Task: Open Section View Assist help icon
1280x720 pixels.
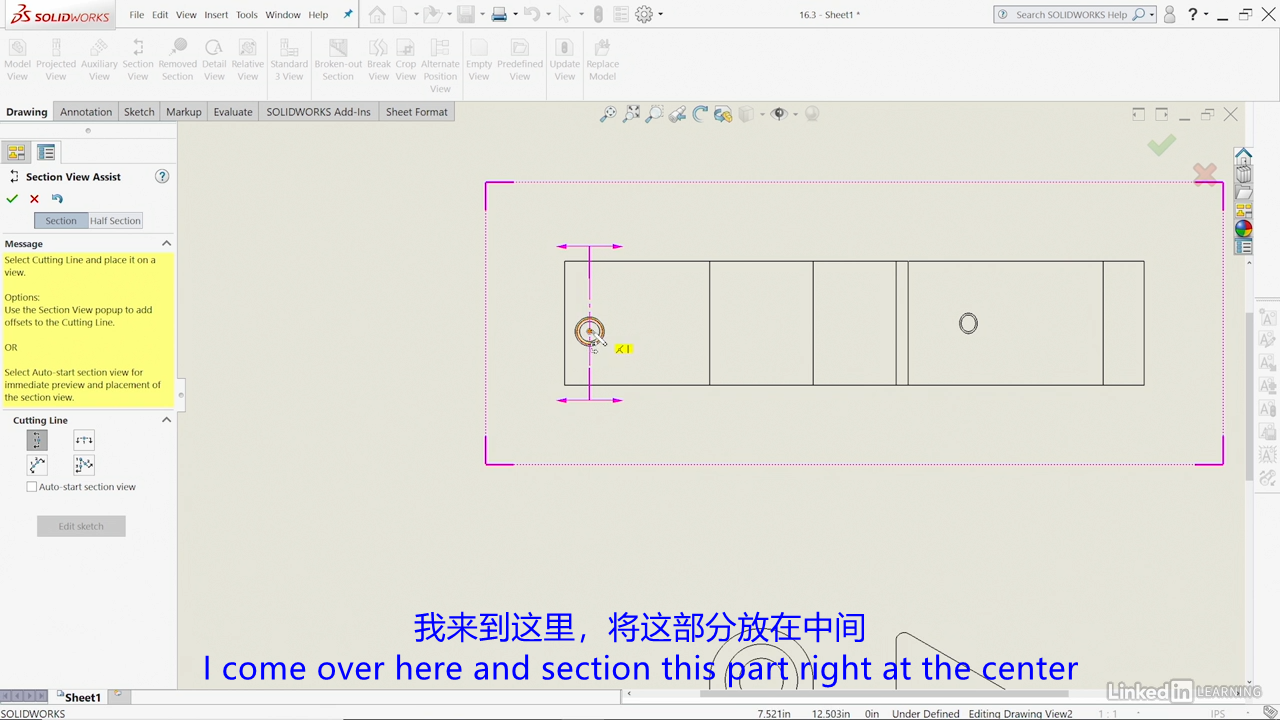Action: 162,176
